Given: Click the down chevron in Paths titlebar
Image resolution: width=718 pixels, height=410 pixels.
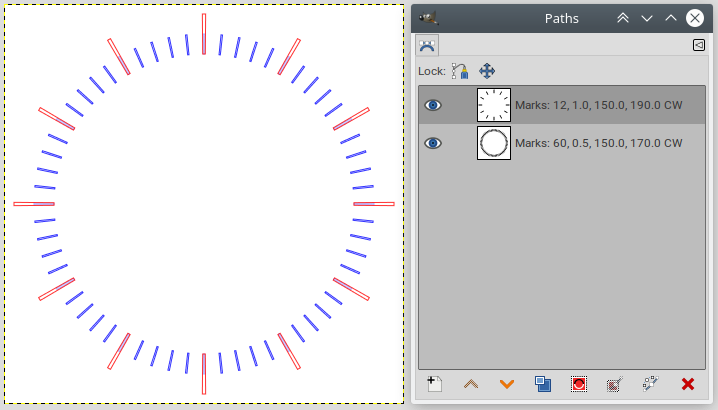Looking at the screenshot, I should 647,18.
